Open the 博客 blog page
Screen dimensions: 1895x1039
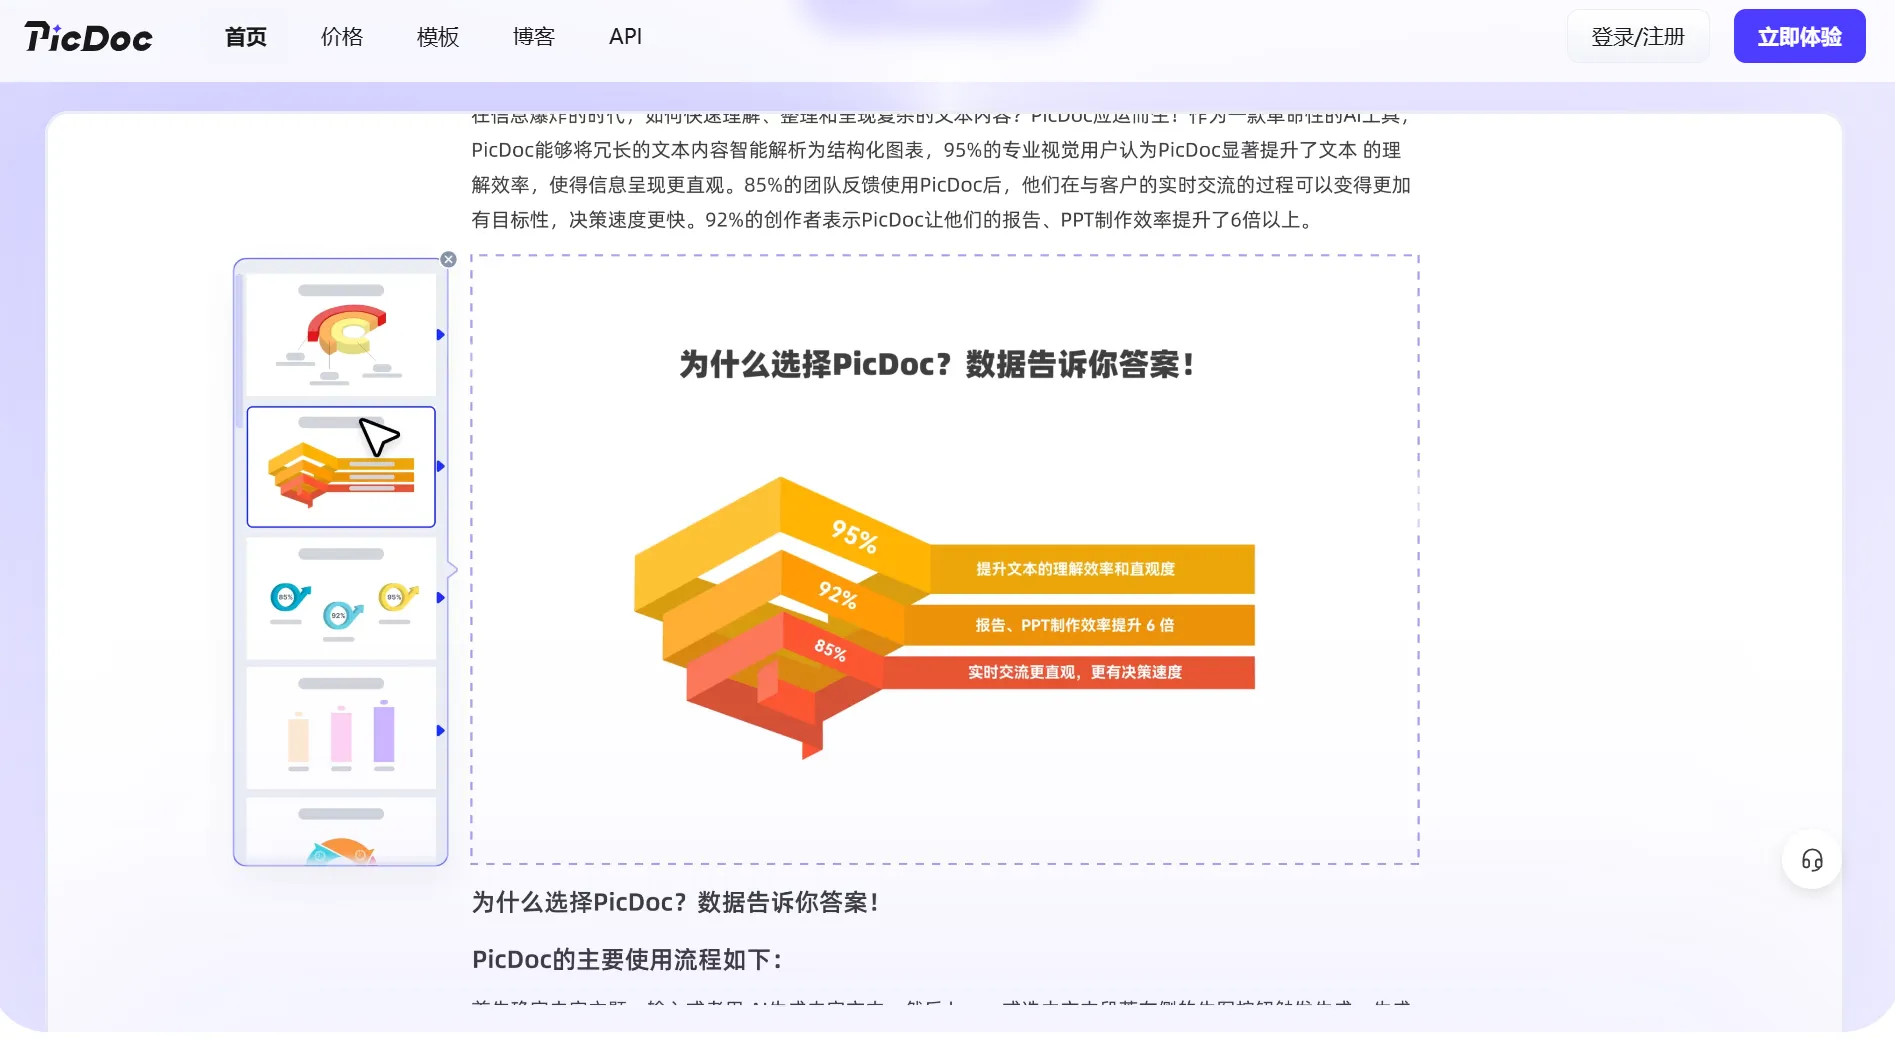(534, 37)
